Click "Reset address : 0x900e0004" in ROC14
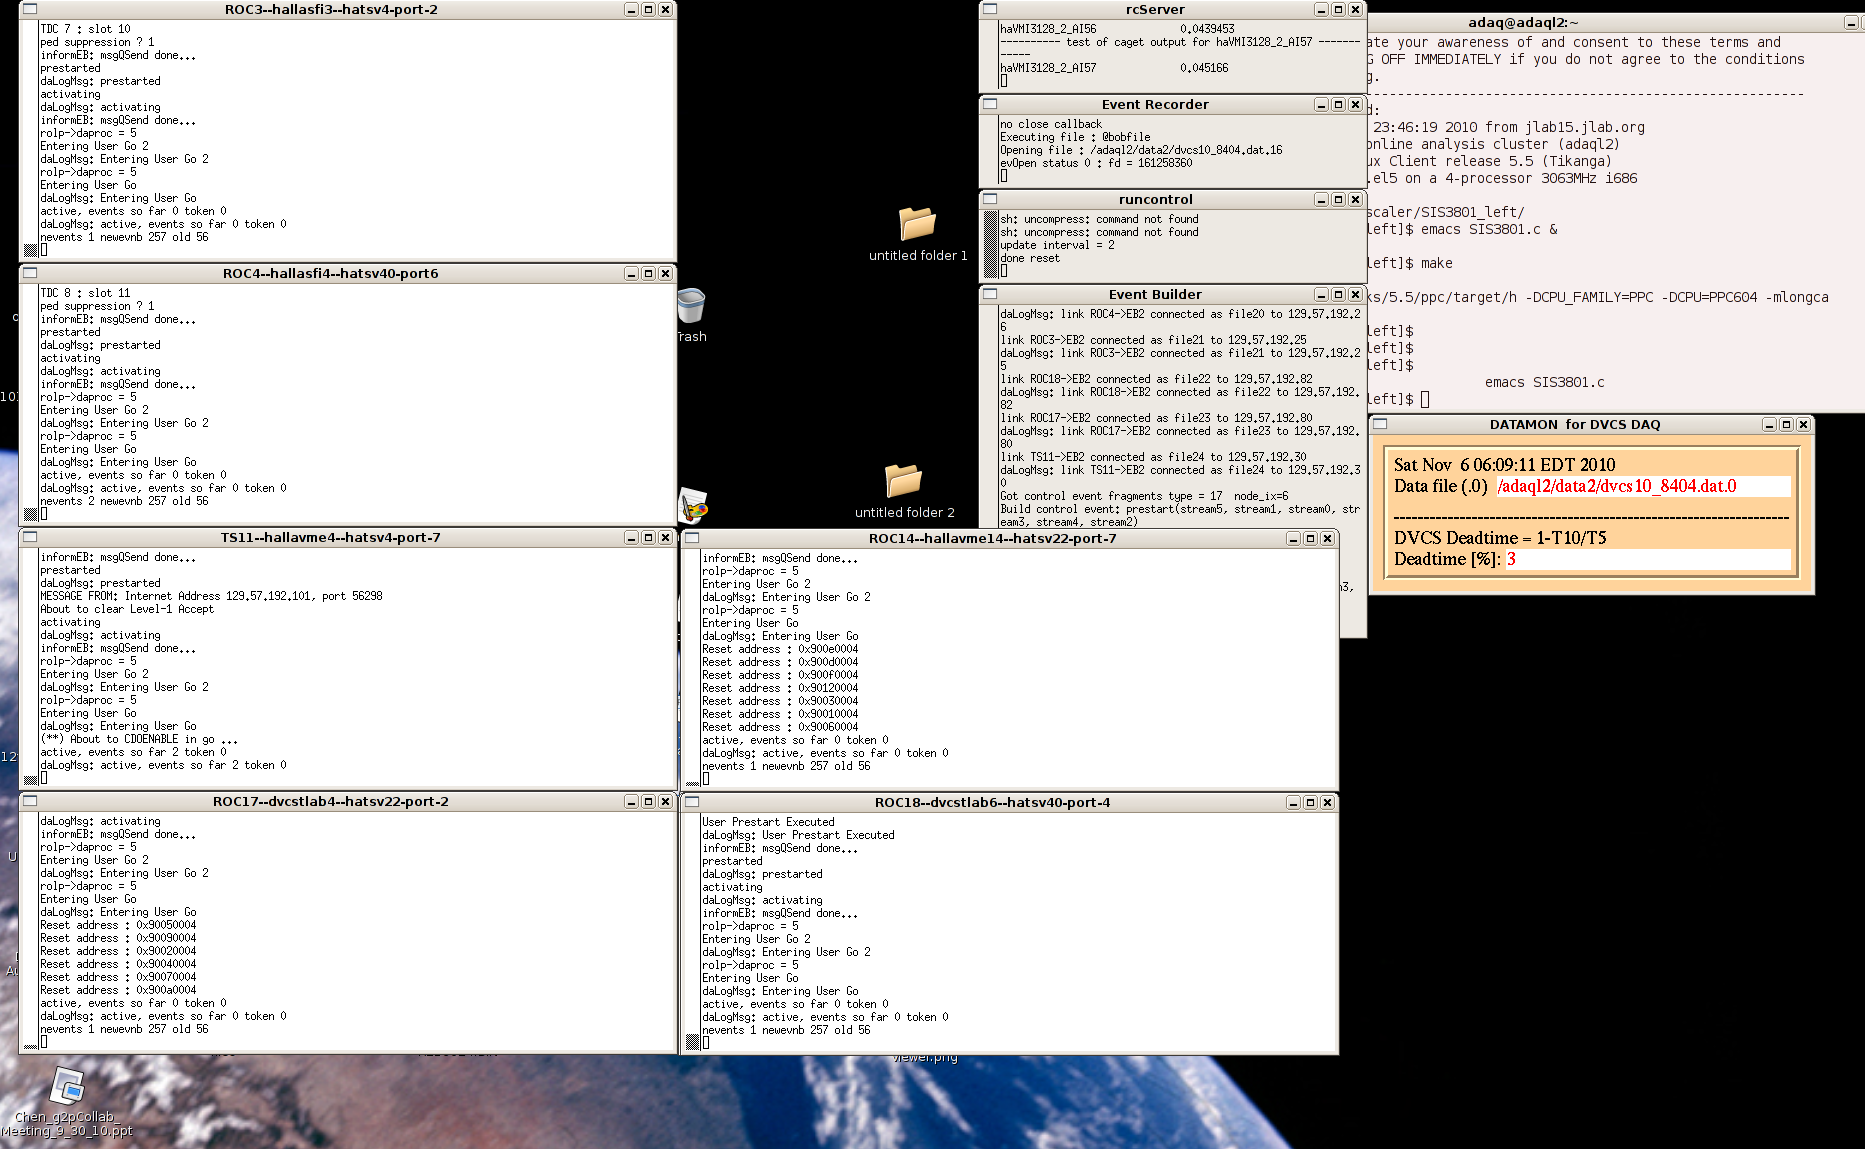1865x1149 pixels. (780, 649)
